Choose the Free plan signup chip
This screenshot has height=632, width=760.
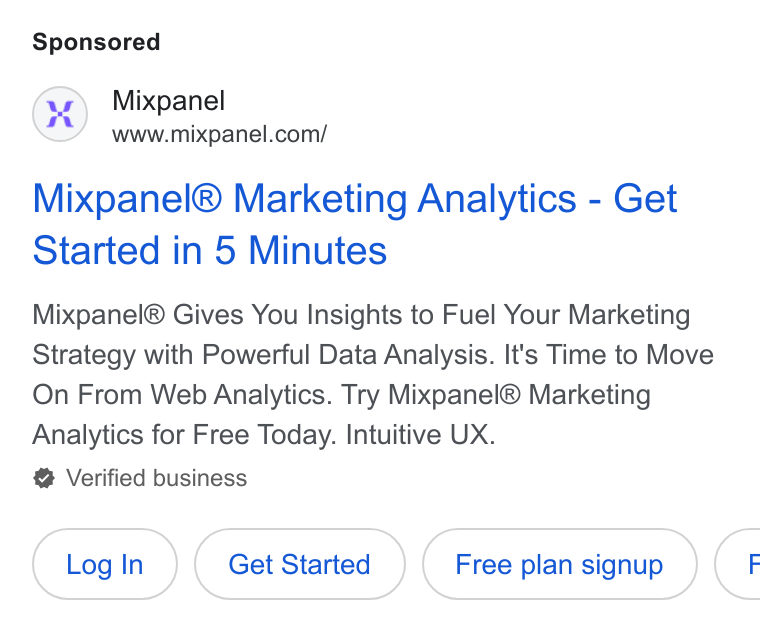coord(559,564)
